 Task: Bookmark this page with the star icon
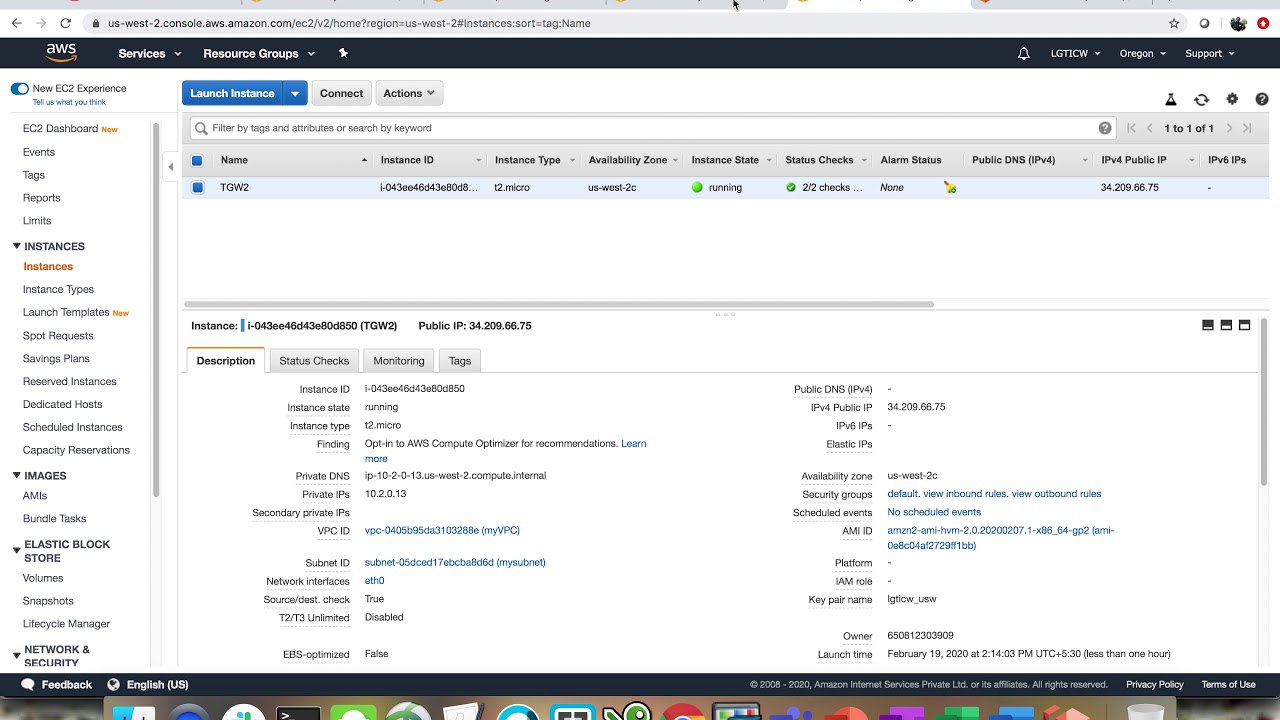coord(1174,23)
